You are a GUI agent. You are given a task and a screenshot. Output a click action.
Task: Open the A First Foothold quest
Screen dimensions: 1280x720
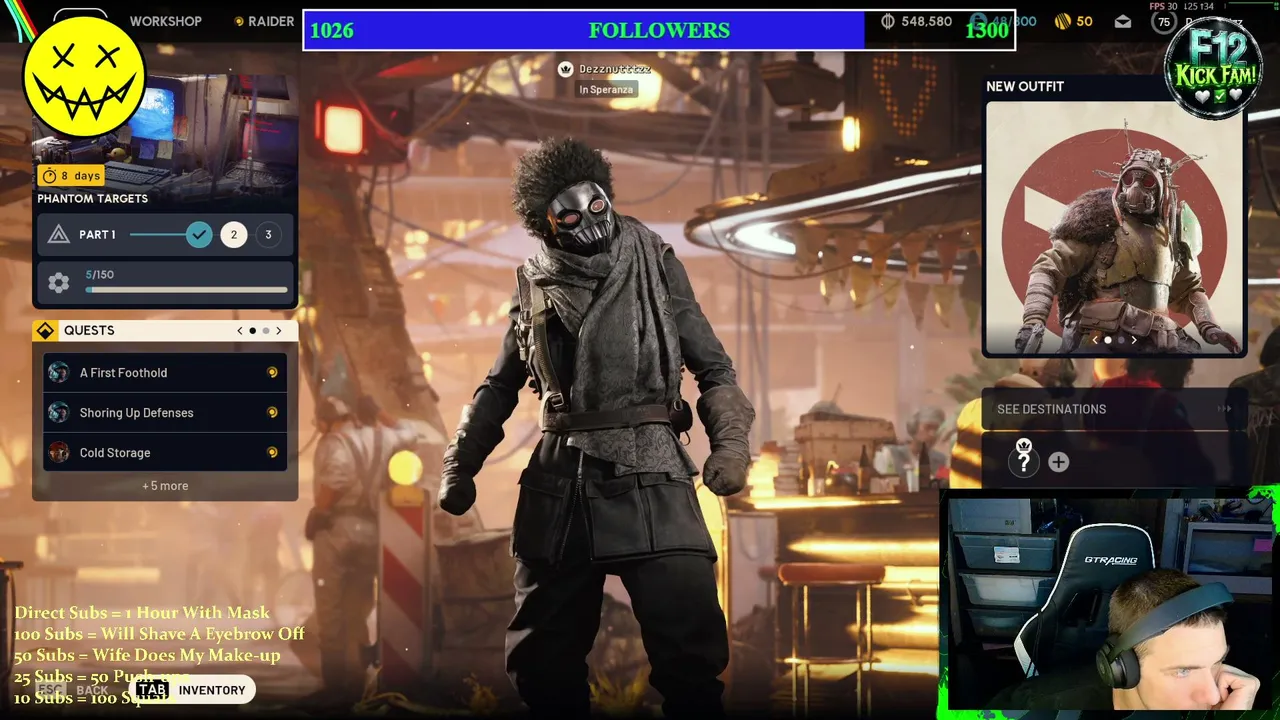click(x=165, y=373)
